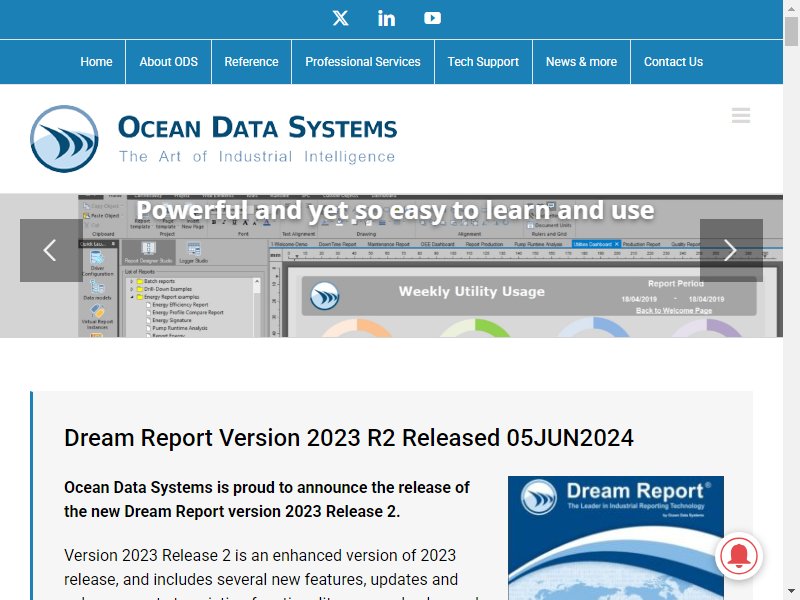Open the YouTube social icon
The image size is (800, 600).
(x=432, y=18)
